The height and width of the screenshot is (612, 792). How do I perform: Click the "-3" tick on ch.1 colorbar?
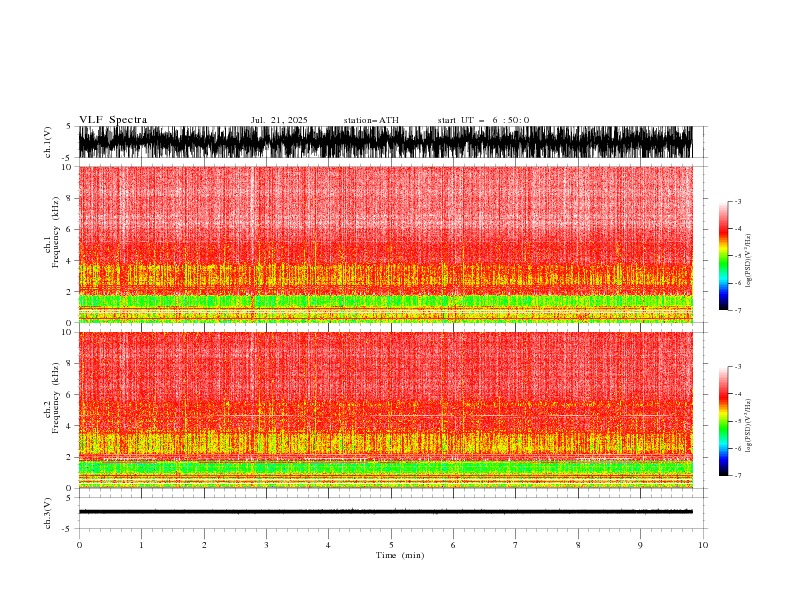[x=737, y=201]
